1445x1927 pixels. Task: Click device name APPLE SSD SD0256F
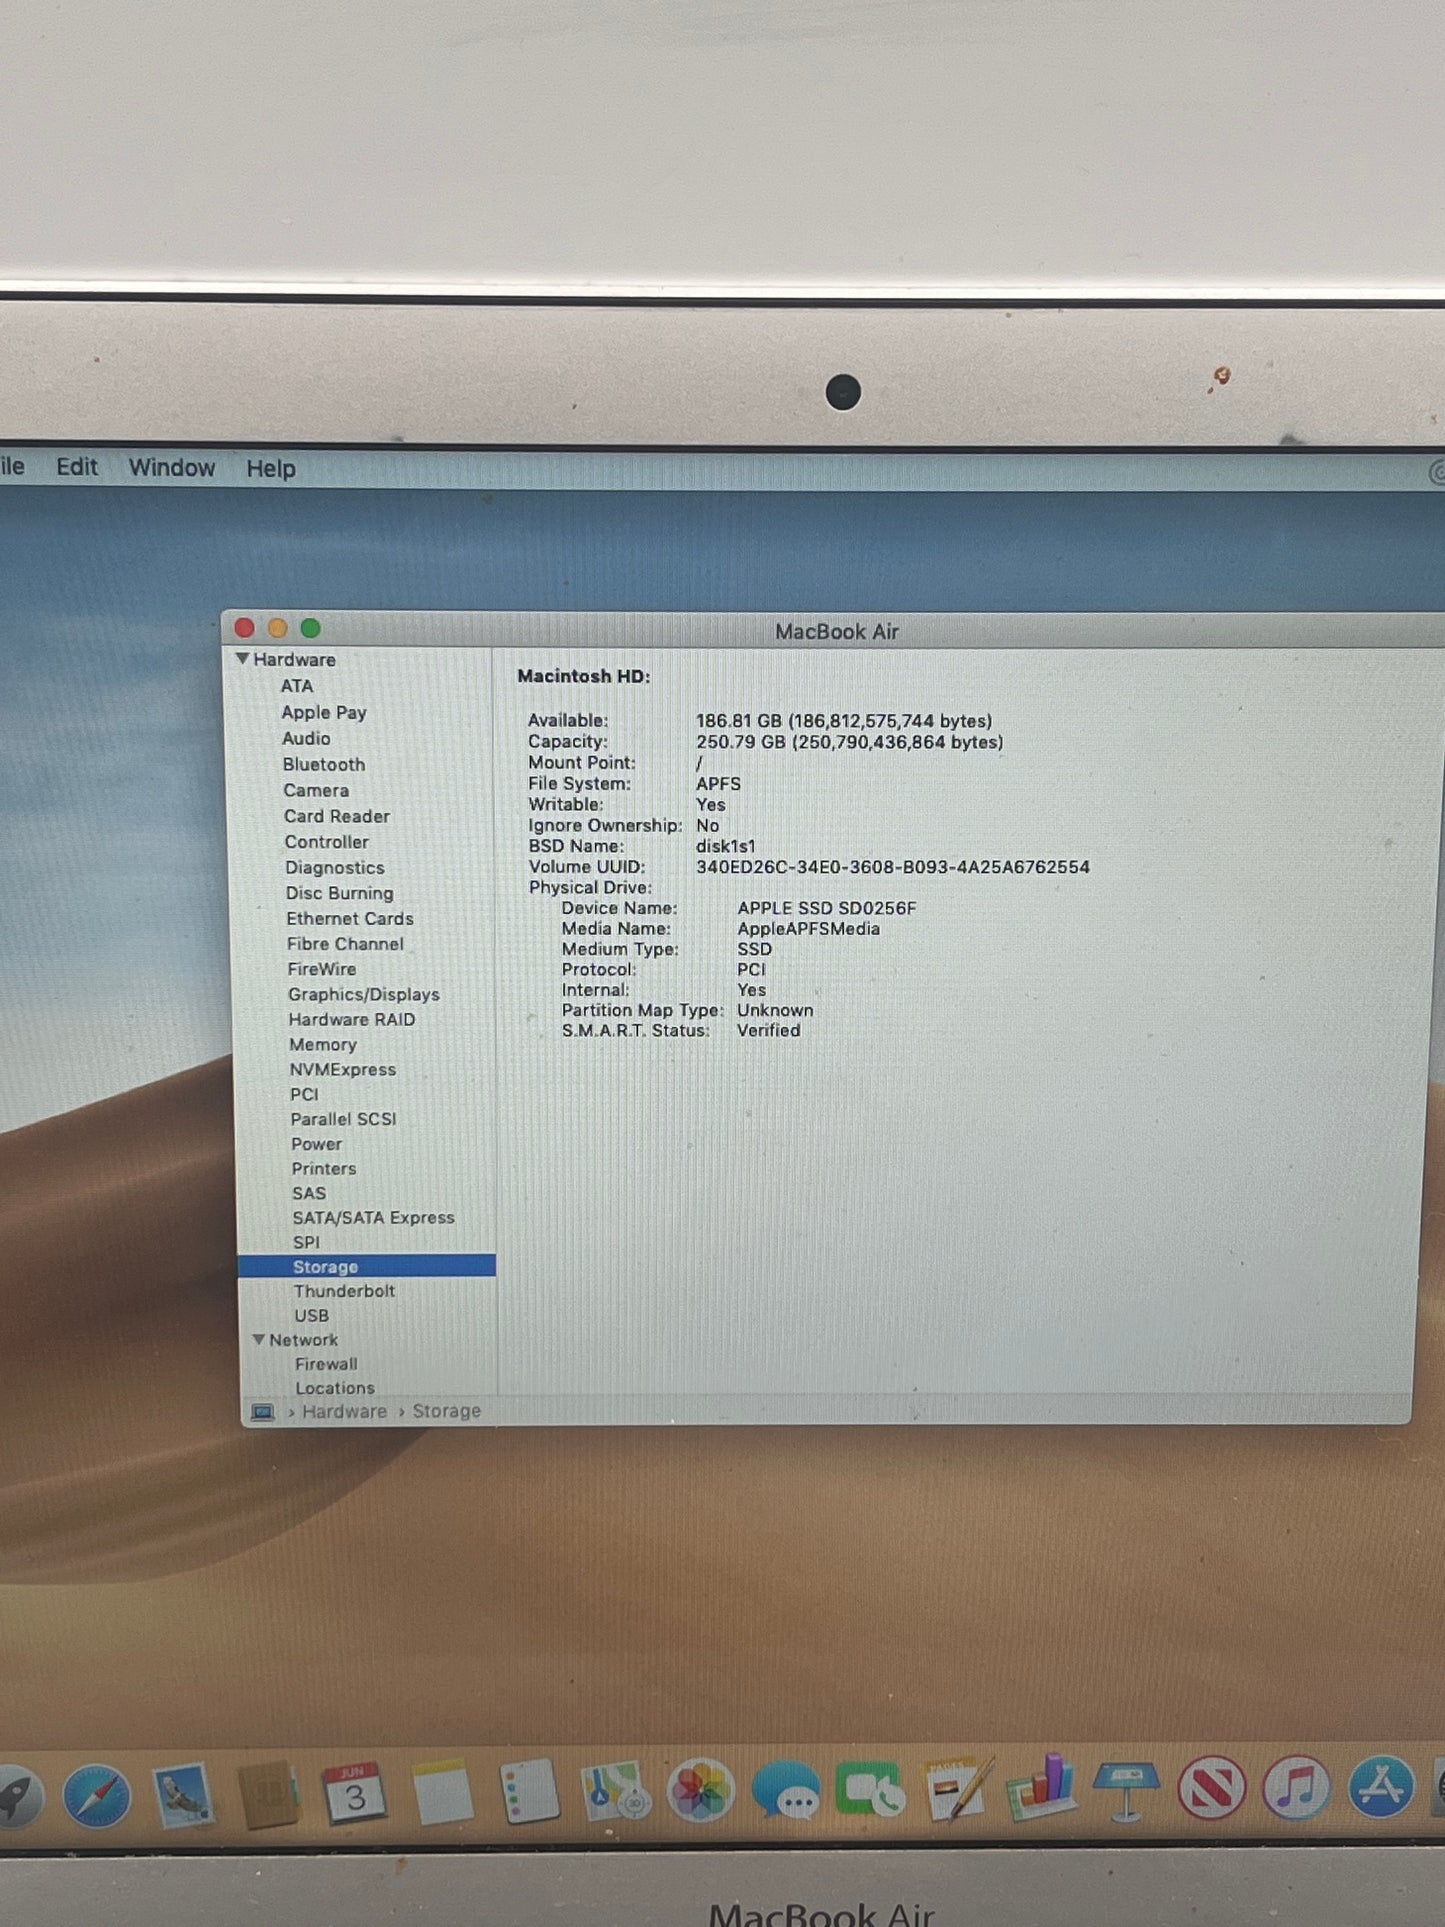pyautogui.click(x=827, y=908)
